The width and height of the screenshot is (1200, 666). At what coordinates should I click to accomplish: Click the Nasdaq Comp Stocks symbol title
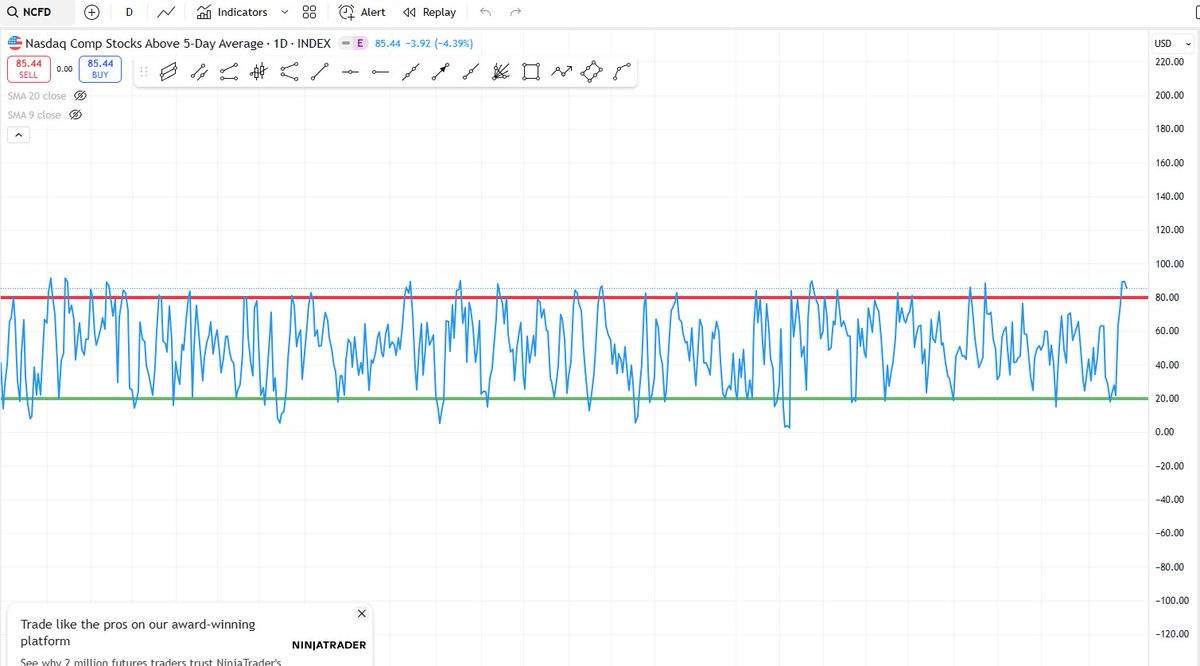click(178, 43)
